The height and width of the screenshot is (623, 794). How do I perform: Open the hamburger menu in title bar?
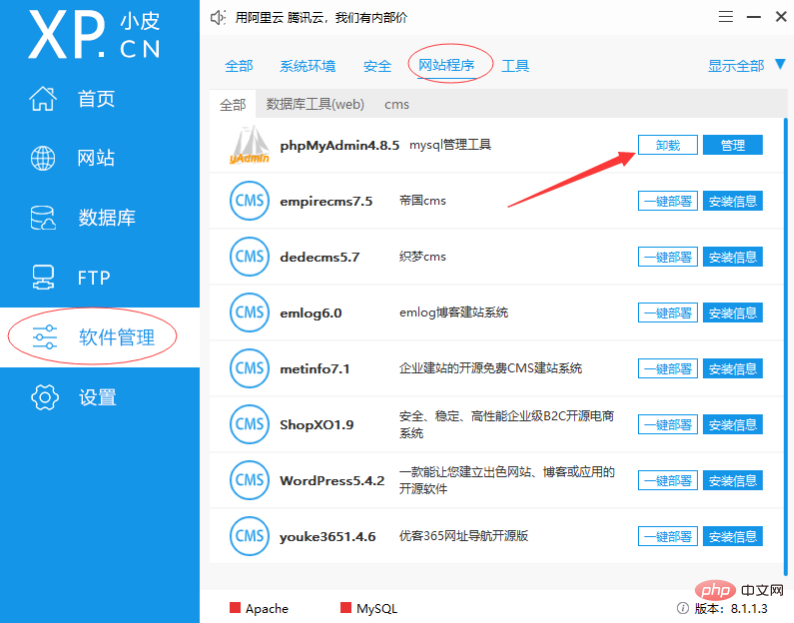(x=726, y=17)
